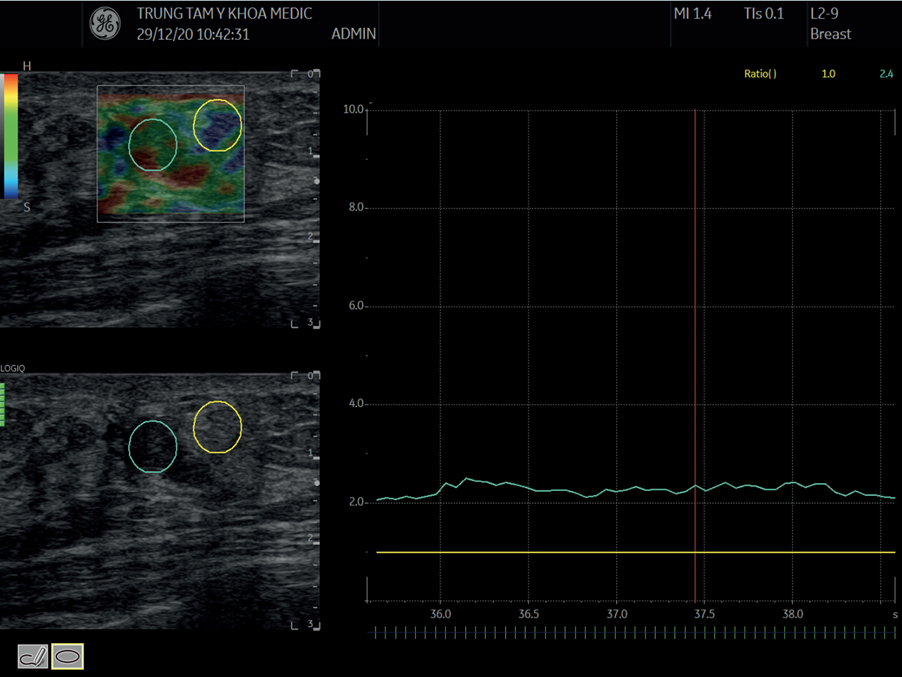The image size is (902, 677).
Task: Click yellow ROI circle on elastogram
Action: 217,125
